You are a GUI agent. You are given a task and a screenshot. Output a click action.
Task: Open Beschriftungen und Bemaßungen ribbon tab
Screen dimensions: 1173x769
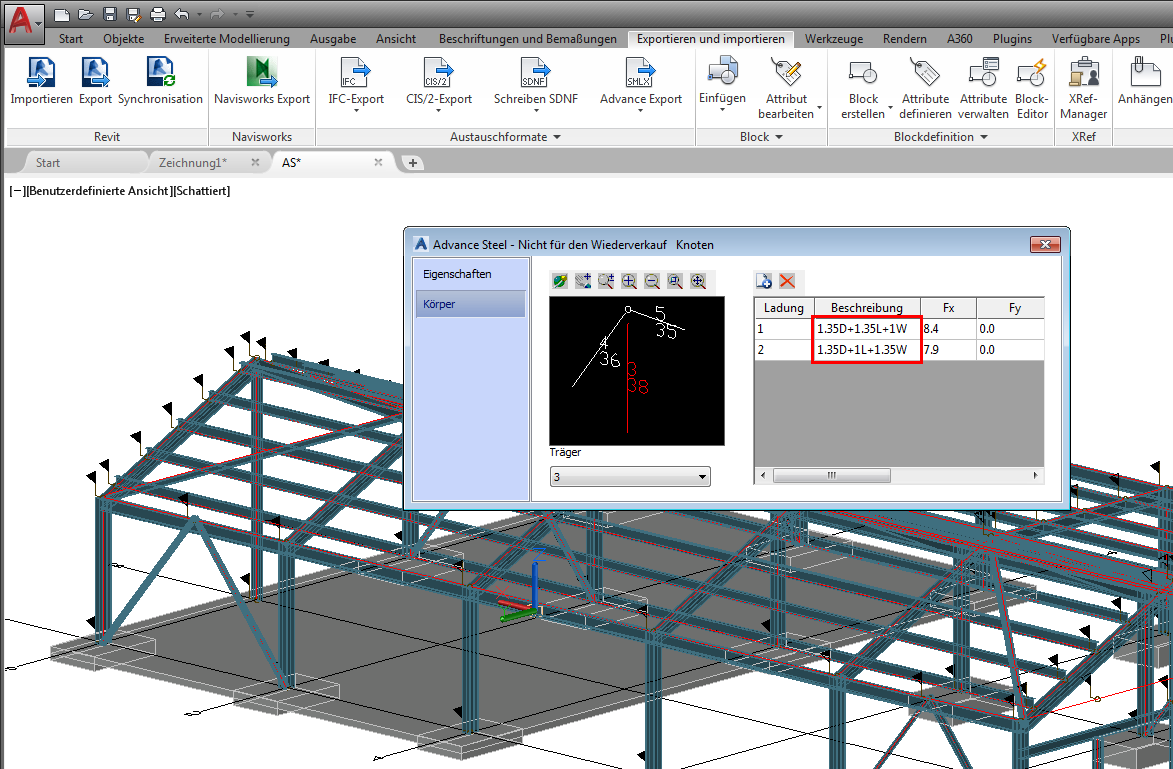pos(527,39)
